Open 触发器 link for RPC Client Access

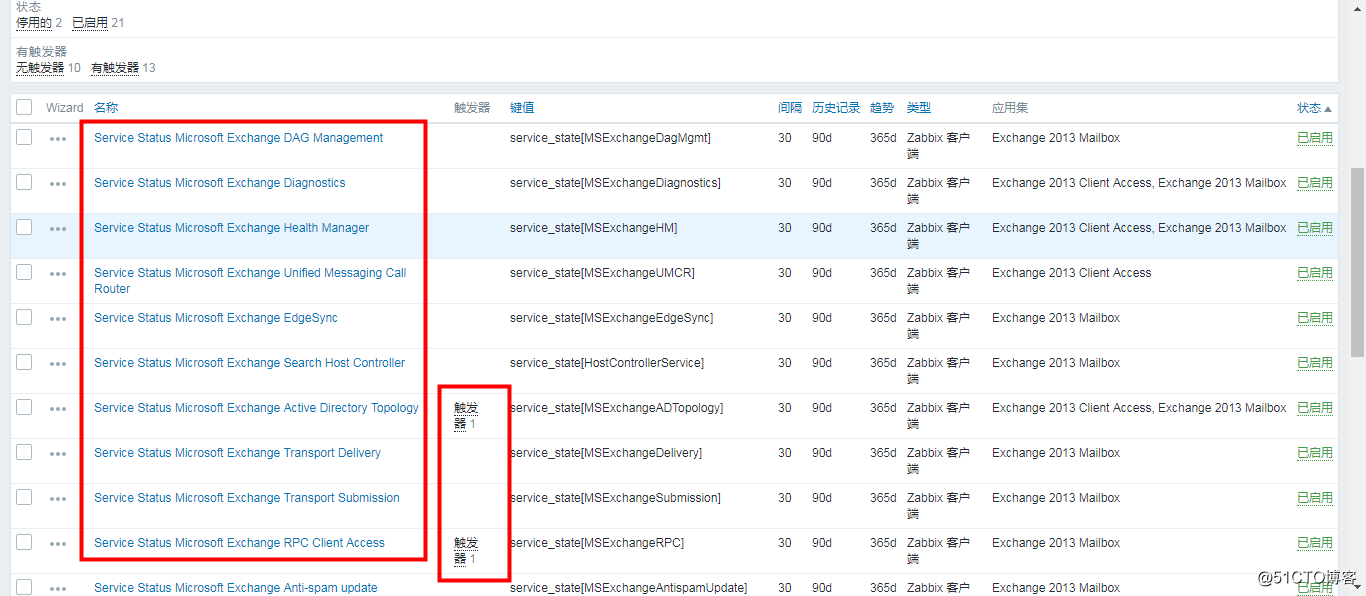coord(465,551)
